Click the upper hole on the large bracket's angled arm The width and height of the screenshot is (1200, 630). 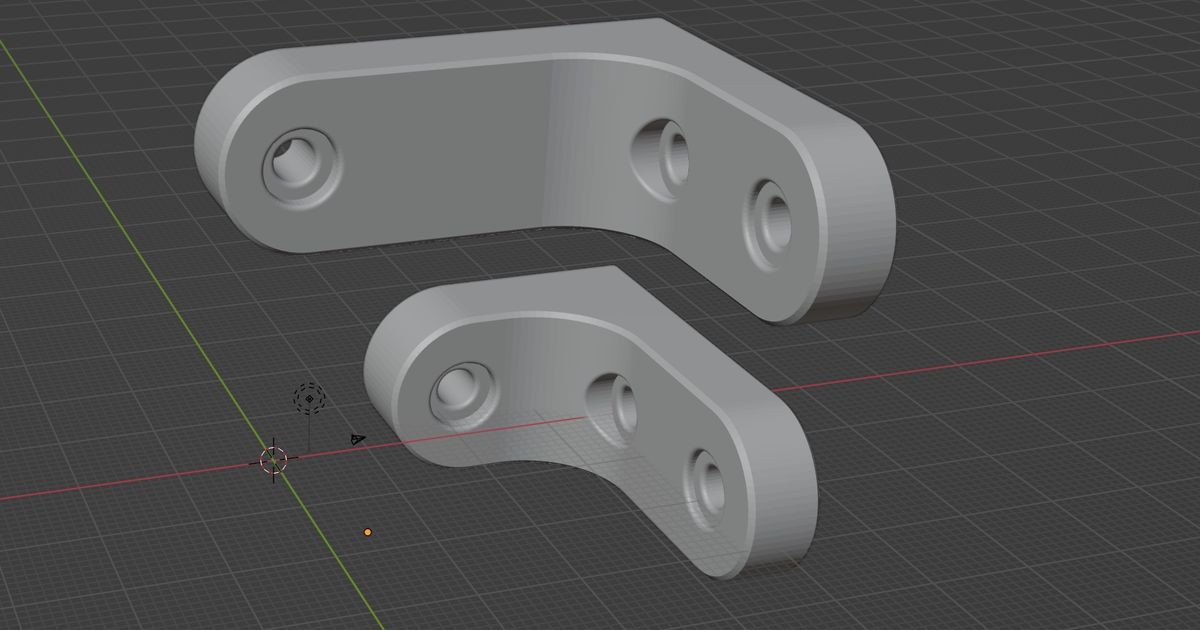[660, 150]
